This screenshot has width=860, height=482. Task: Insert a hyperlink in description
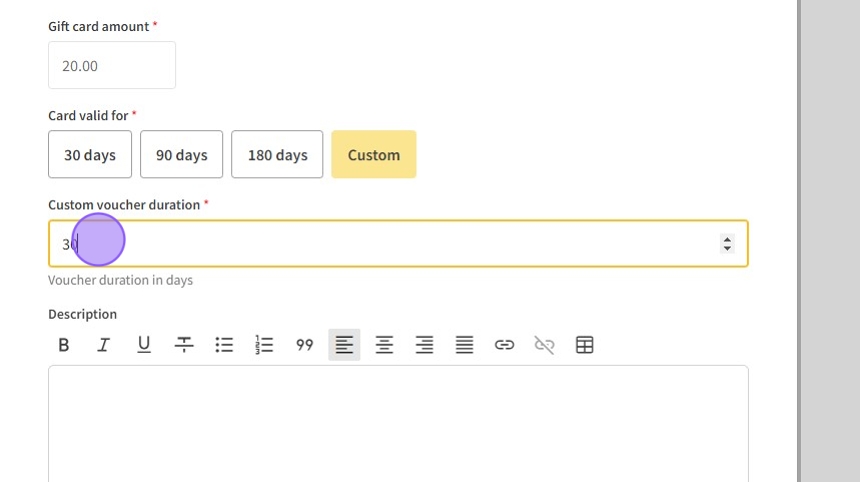[x=504, y=345]
